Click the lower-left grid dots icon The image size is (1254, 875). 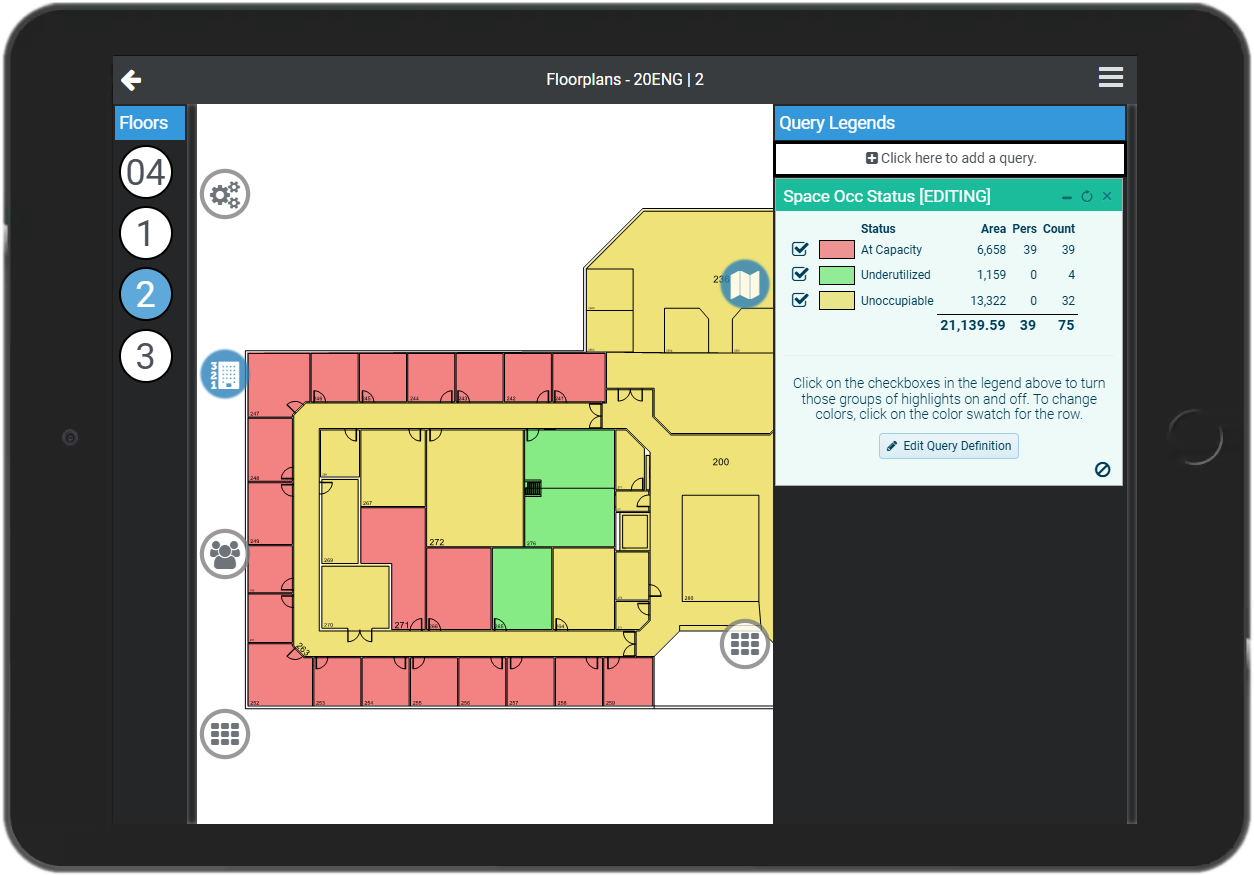point(224,734)
